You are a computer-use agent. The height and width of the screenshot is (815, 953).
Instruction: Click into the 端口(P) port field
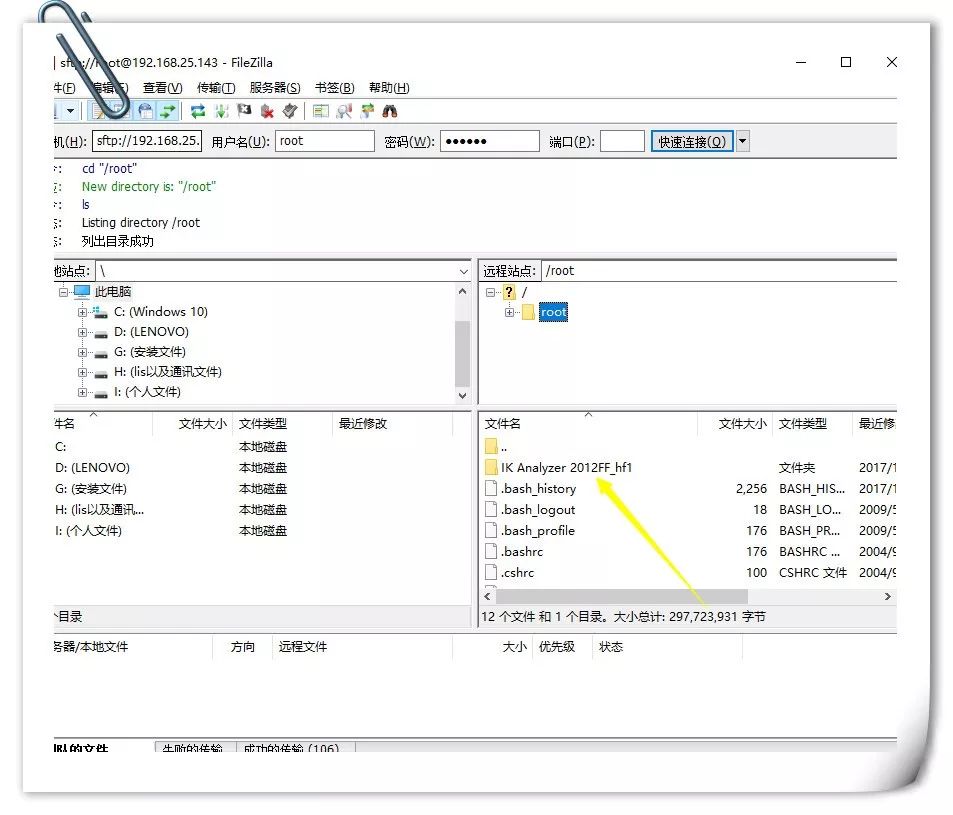(x=621, y=141)
